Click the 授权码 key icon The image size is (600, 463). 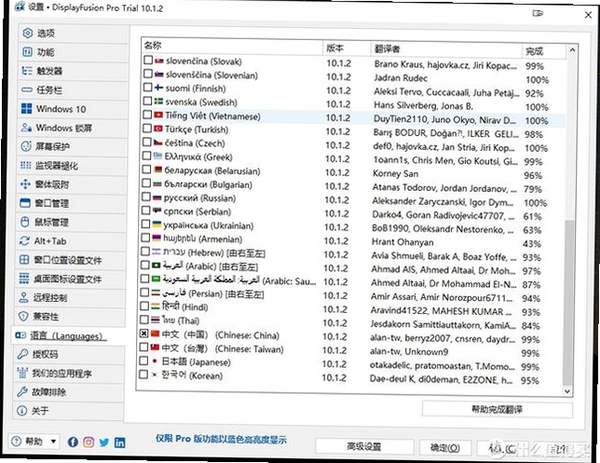click(x=23, y=354)
